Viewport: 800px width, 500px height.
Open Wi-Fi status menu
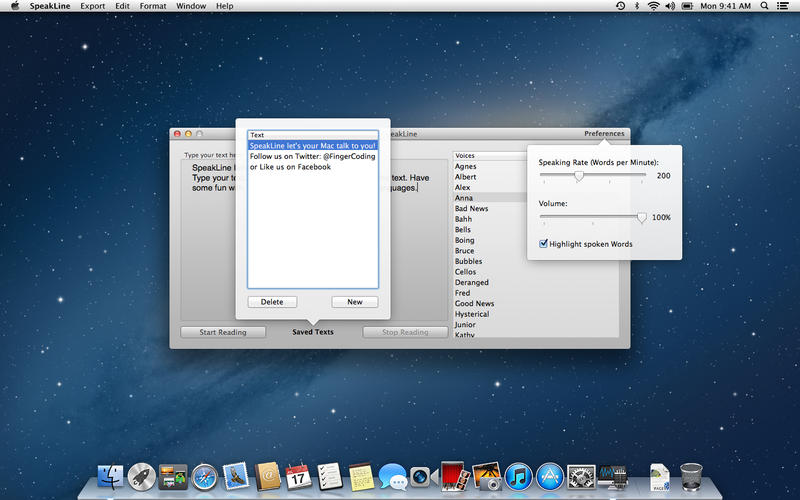(653, 6)
